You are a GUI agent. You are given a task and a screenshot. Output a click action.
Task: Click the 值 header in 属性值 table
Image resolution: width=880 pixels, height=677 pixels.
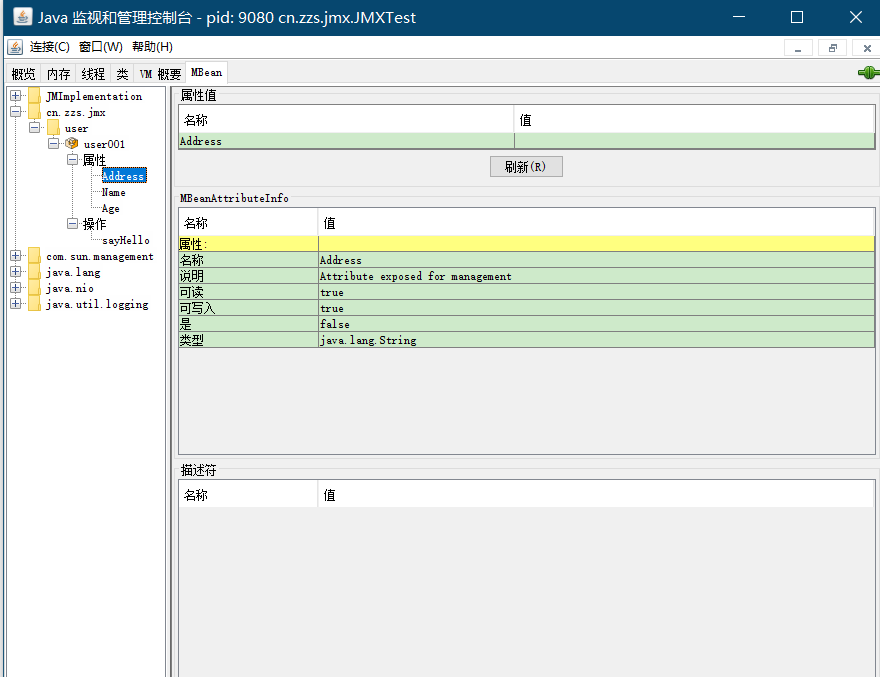coord(694,120)
